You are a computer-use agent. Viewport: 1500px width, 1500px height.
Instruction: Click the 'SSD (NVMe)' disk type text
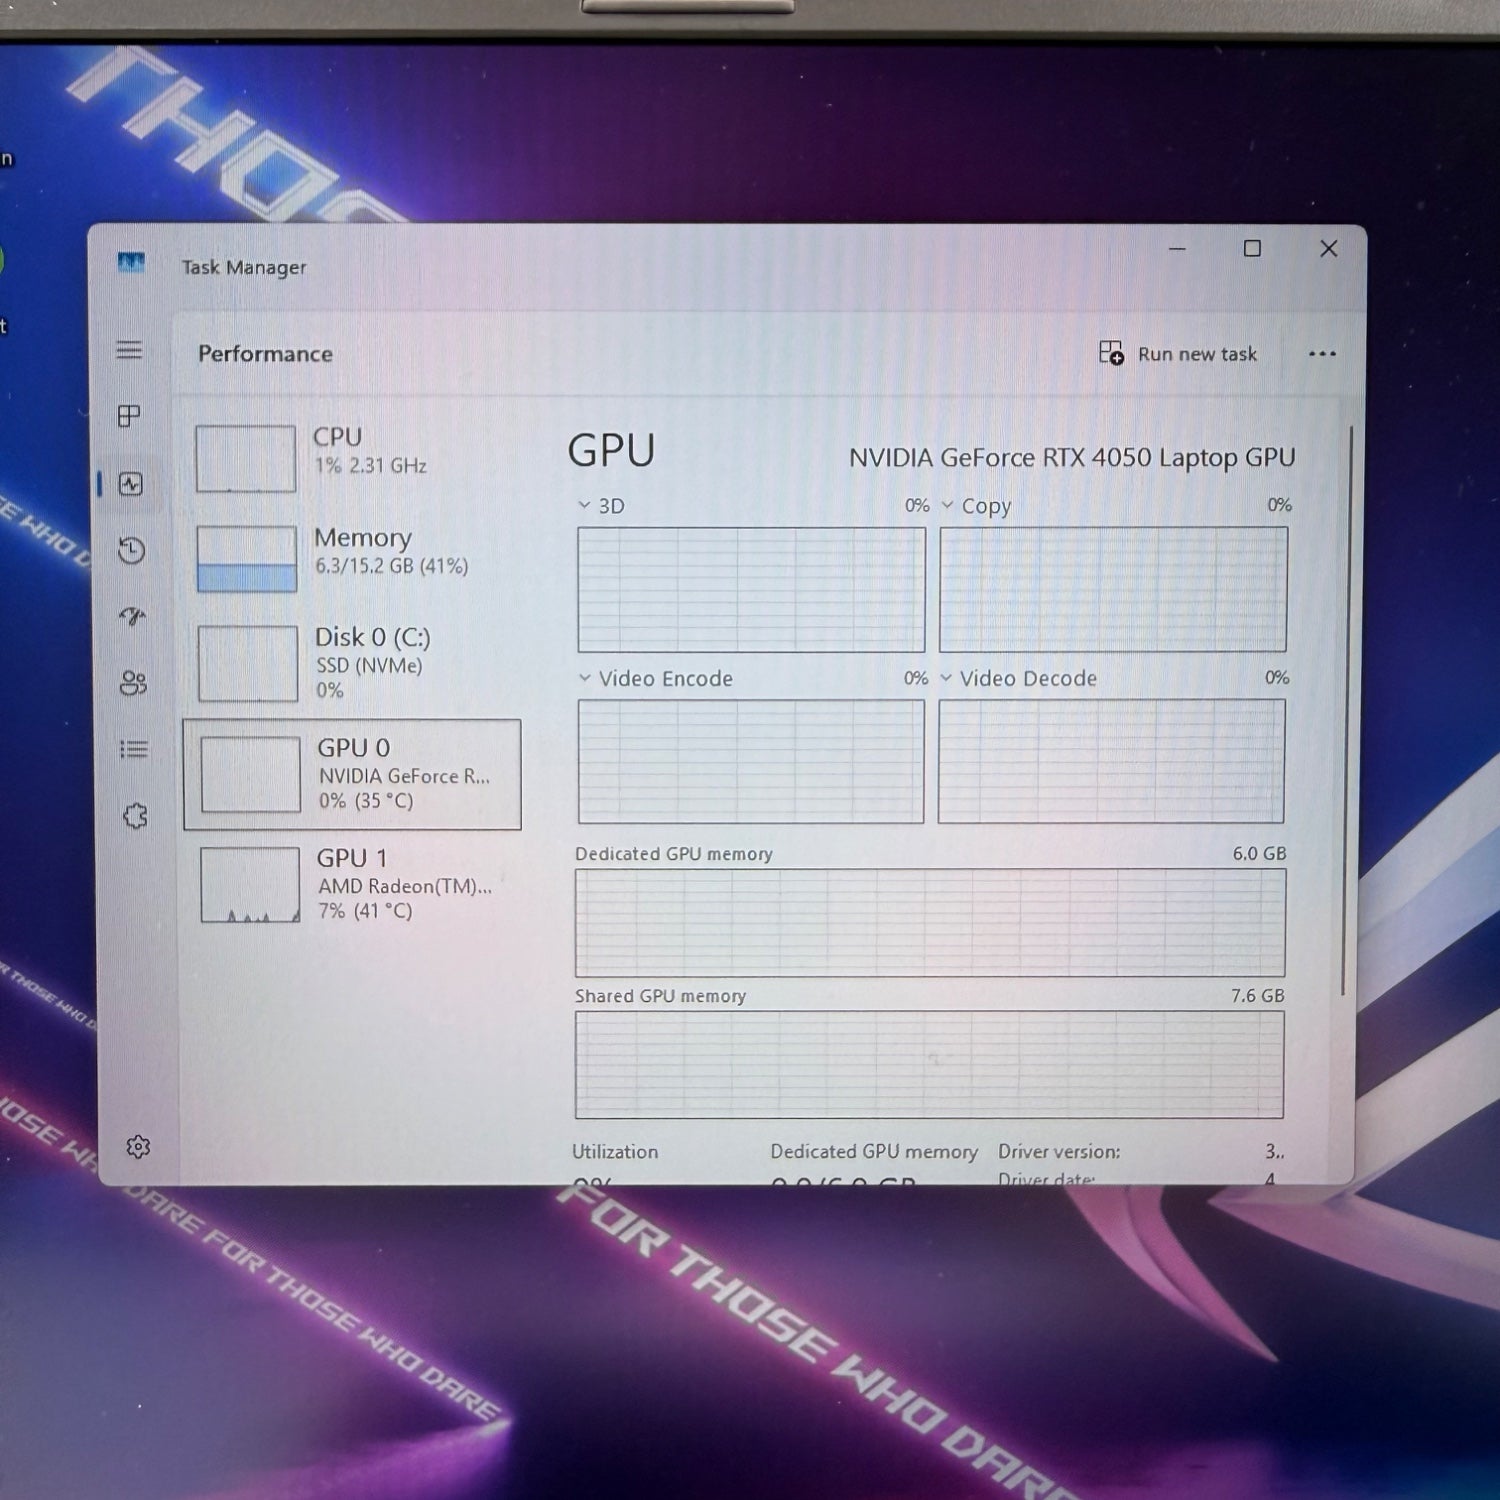click(x=369, y=666)
